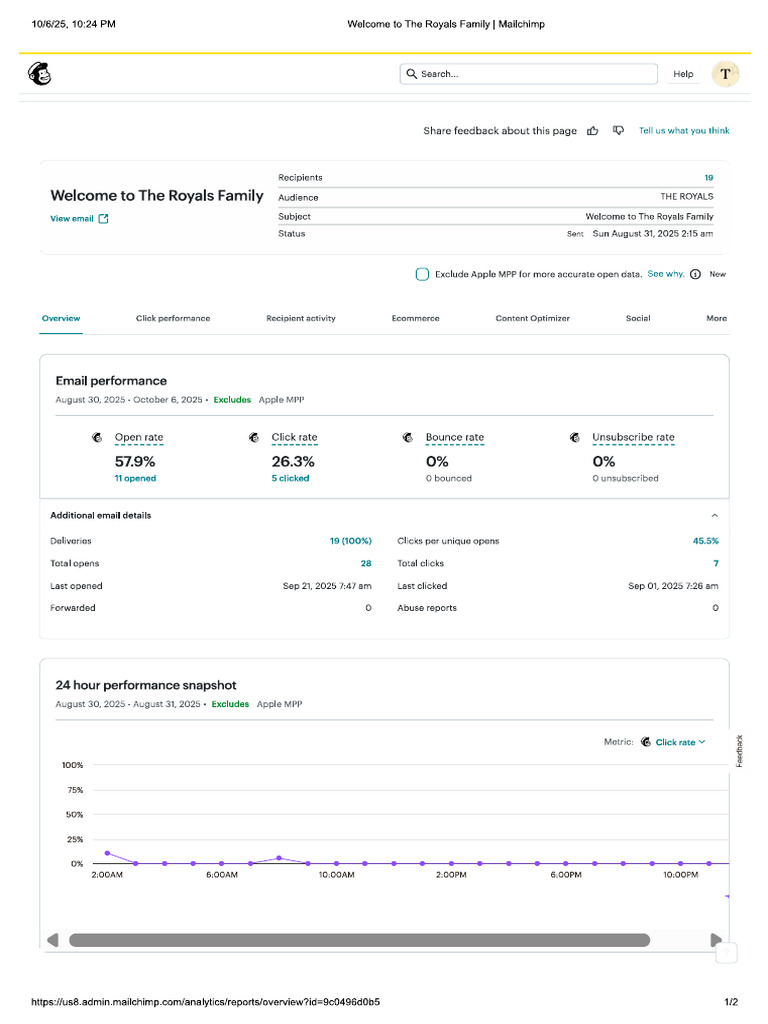Click recipients count 19
The width and height of the screenshot is (768, 1024).
(709, 178)
